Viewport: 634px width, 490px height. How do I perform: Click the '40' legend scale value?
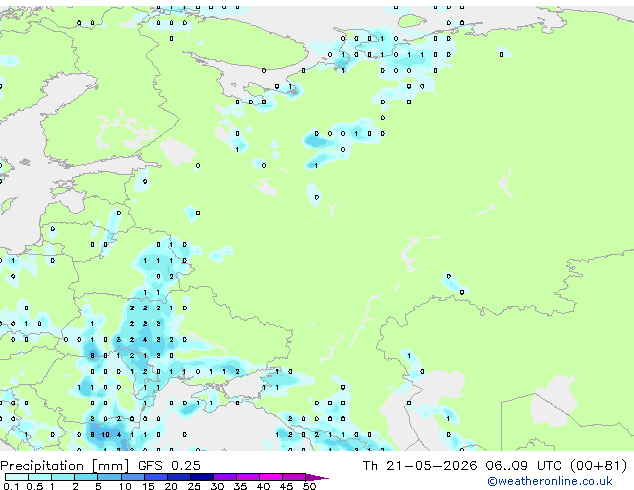(263, 486)
